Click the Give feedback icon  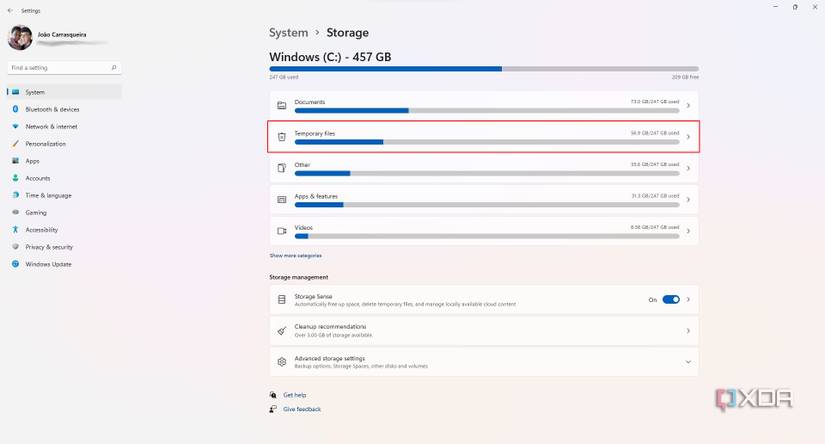click(x=273, y=409)
